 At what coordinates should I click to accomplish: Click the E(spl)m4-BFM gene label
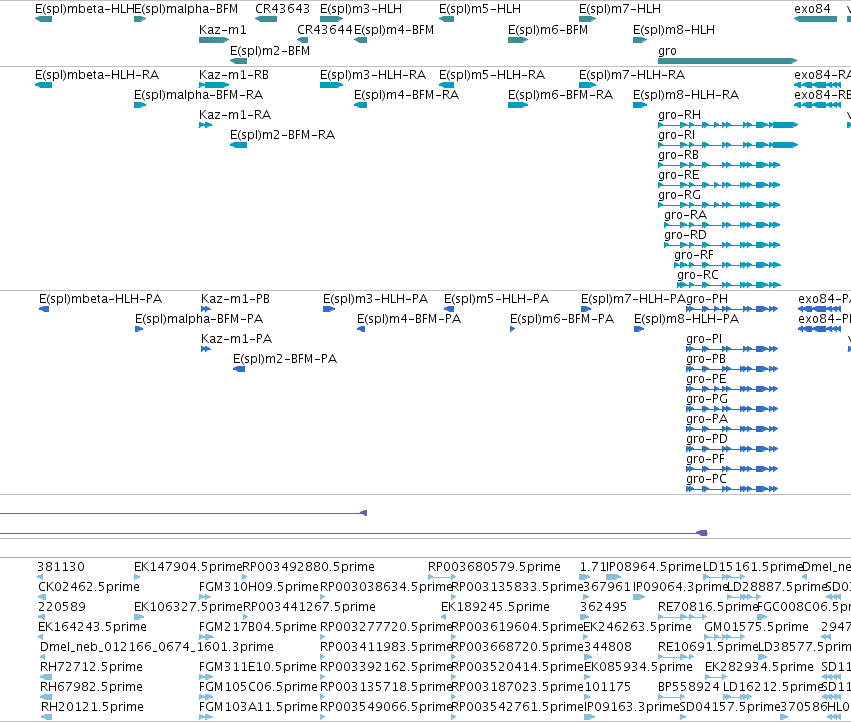[x=394, y=29]
